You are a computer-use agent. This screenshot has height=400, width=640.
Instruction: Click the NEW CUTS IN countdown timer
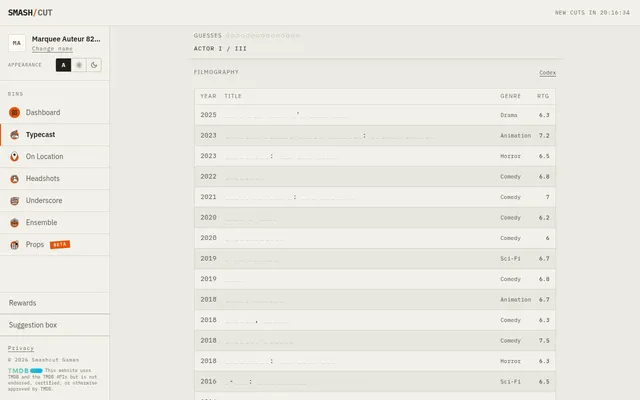[x=592, y=13]
